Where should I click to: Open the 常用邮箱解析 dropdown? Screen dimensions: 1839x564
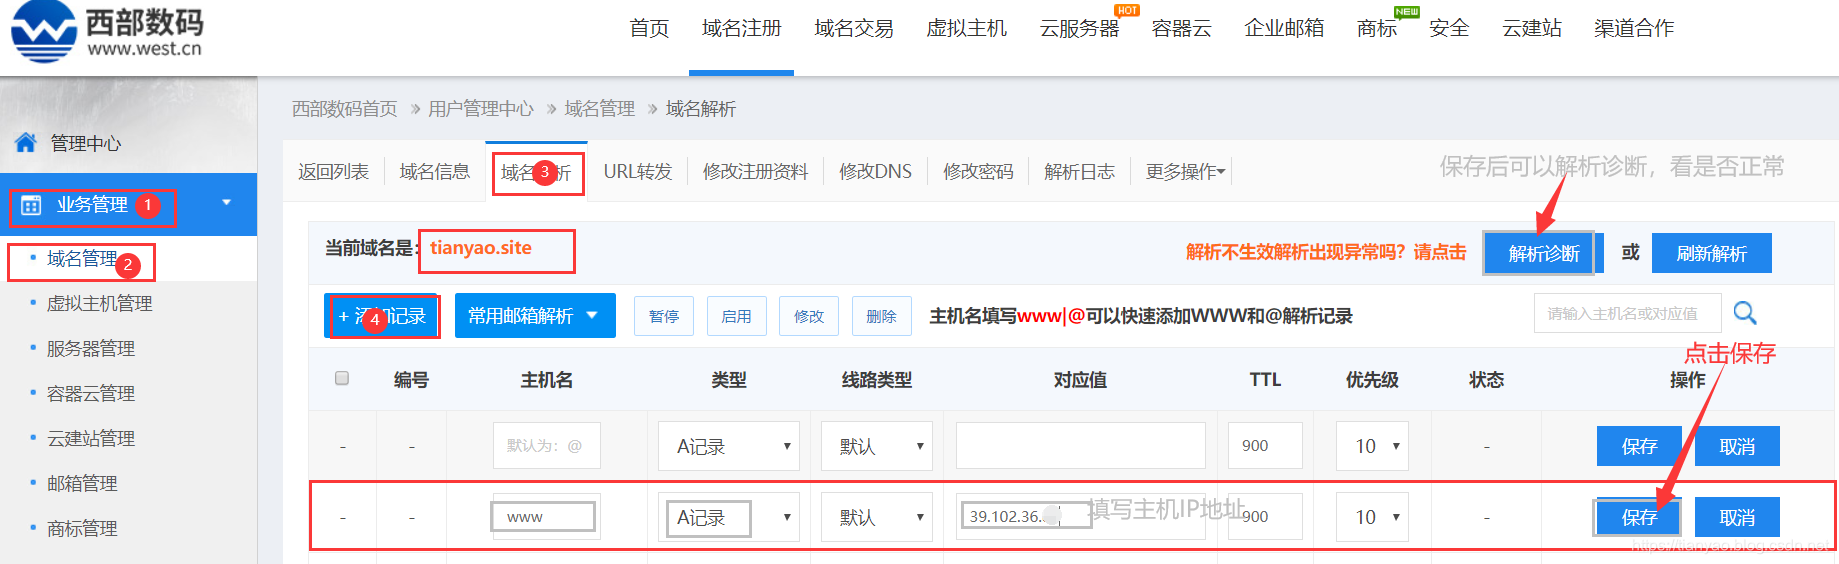[535, 316]
